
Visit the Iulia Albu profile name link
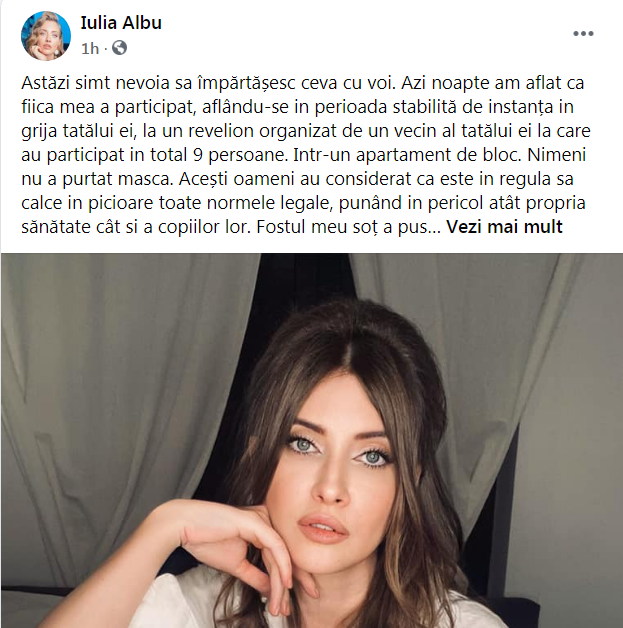pos(121,23)
